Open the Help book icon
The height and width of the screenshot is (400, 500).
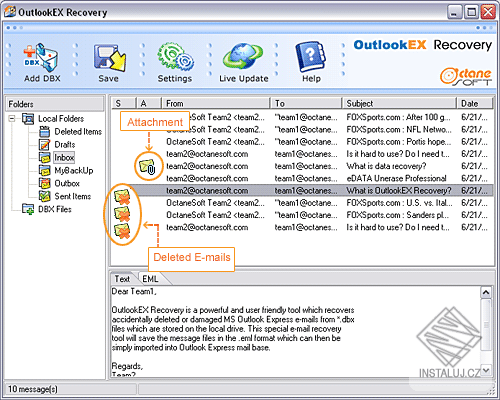coord(310,57)
